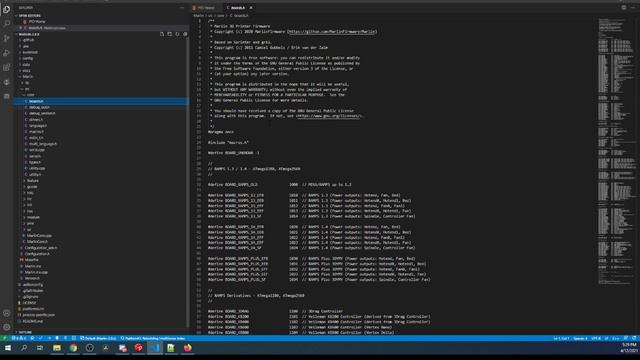
Task: Expand the module folder
Action: click(x=33, y=217)
